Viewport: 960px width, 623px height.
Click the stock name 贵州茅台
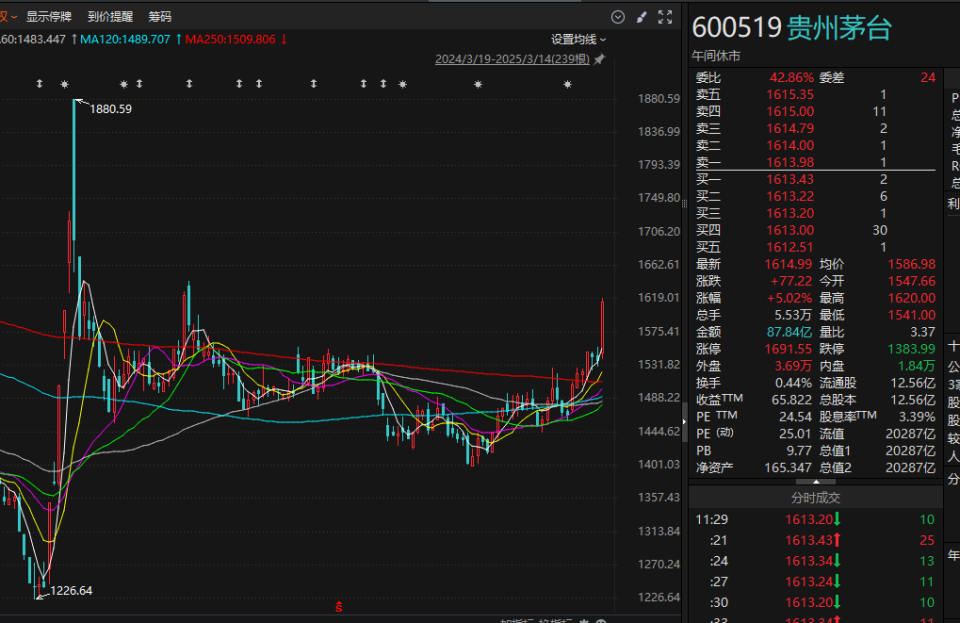[x=839, y=28]
